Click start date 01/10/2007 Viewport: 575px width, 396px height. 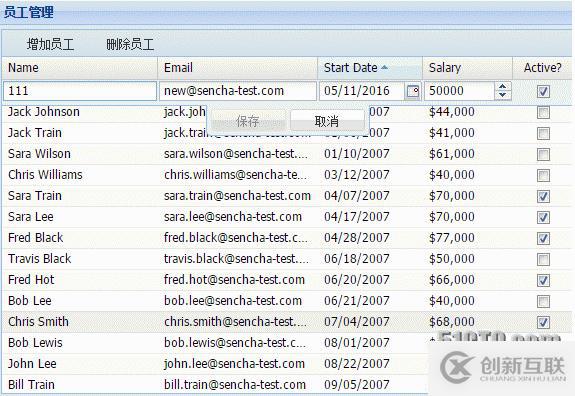click(356, 154)
